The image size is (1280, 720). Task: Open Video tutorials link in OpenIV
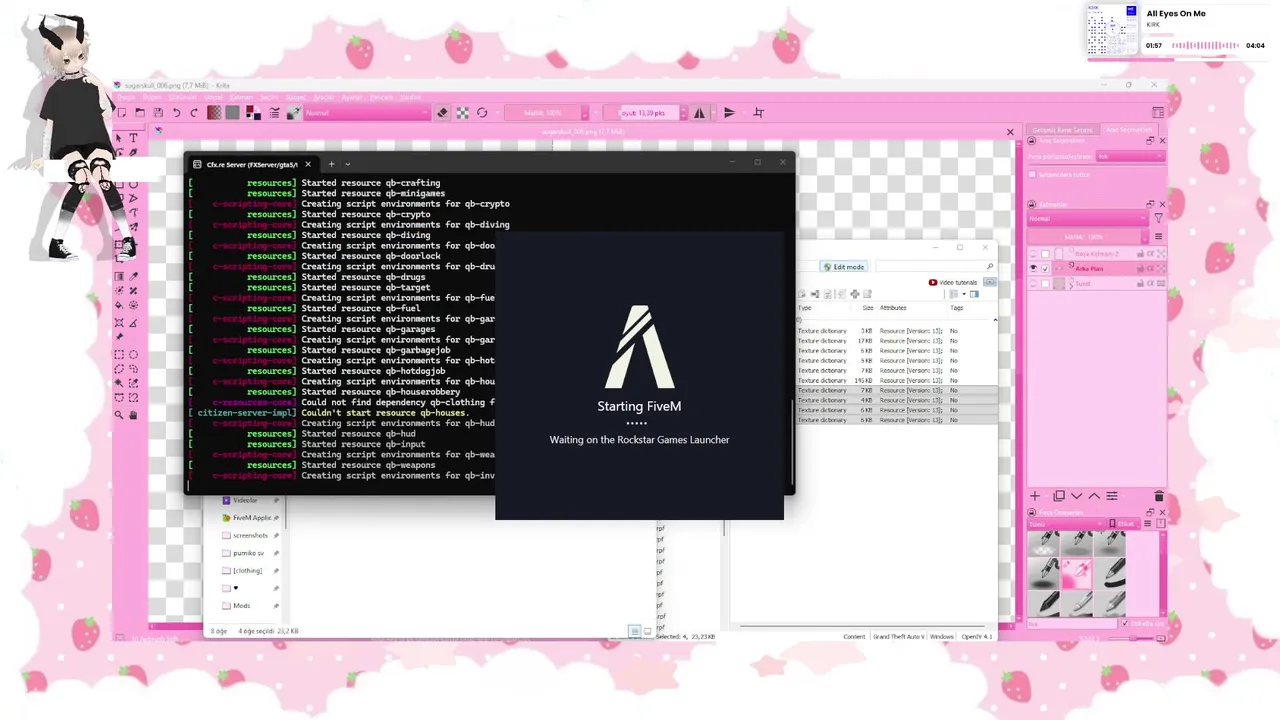pyautogui.click(x=953, y=282)
